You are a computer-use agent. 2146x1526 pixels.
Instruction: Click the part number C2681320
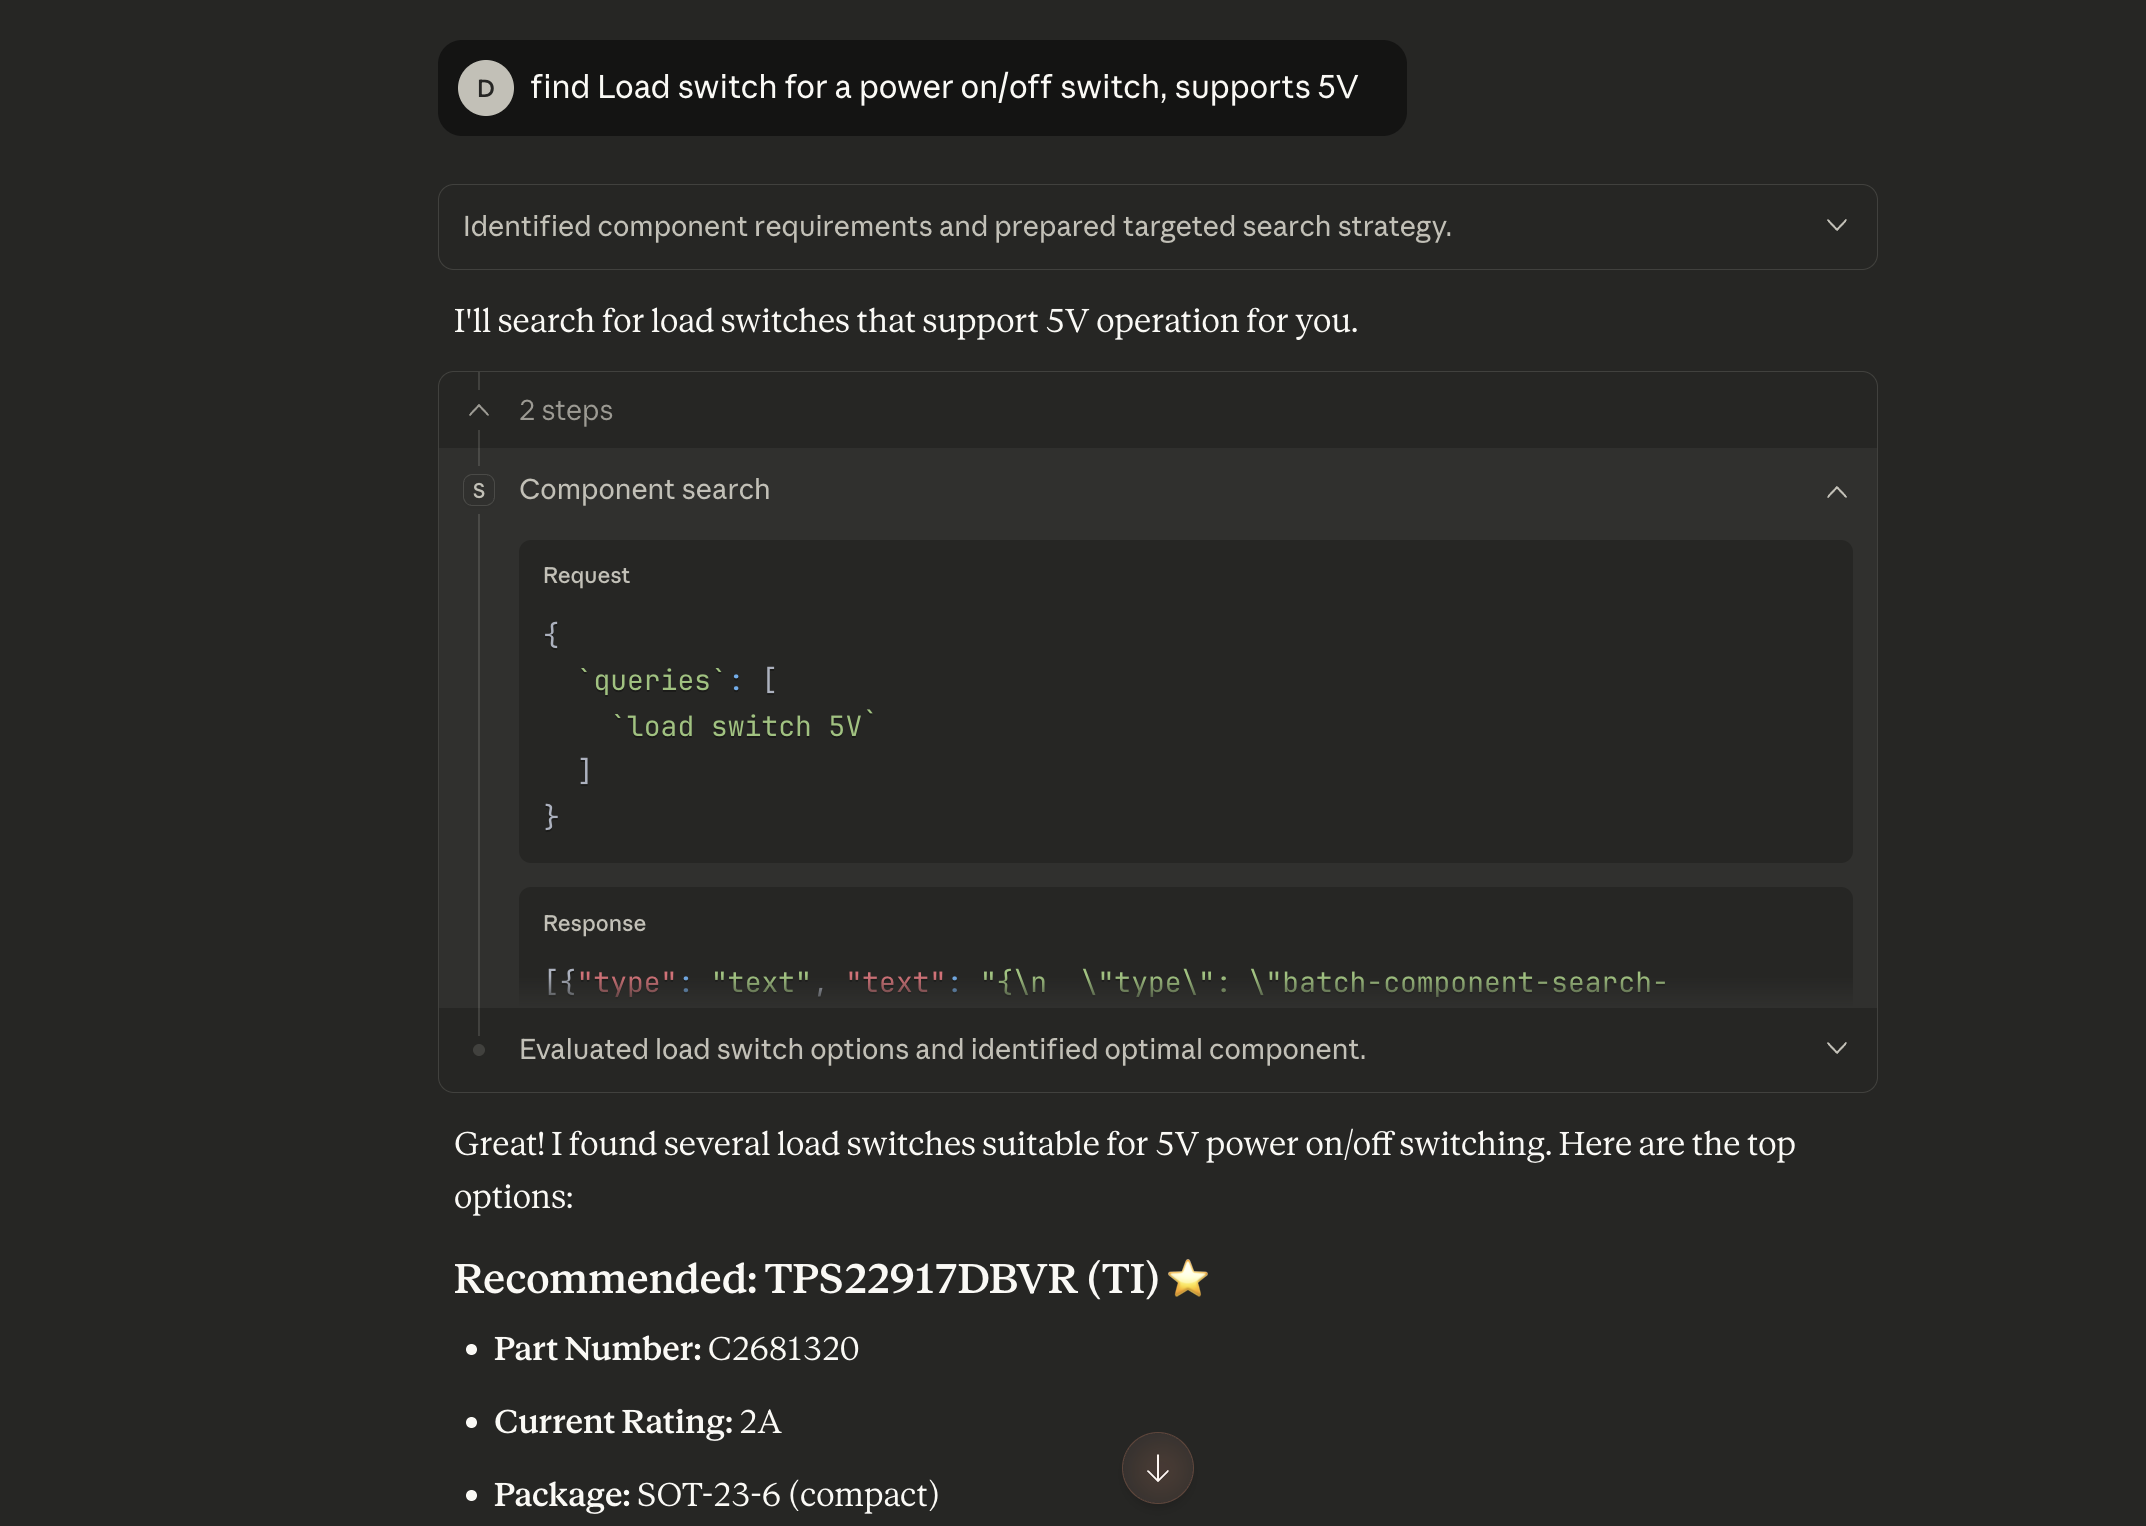pyautogui.click(x=783, y=1349)
